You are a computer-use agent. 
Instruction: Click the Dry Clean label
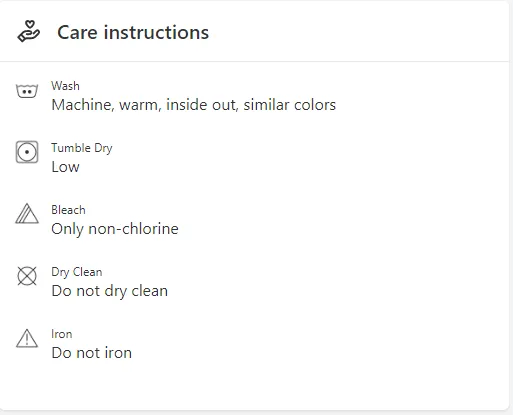[77, 272]
